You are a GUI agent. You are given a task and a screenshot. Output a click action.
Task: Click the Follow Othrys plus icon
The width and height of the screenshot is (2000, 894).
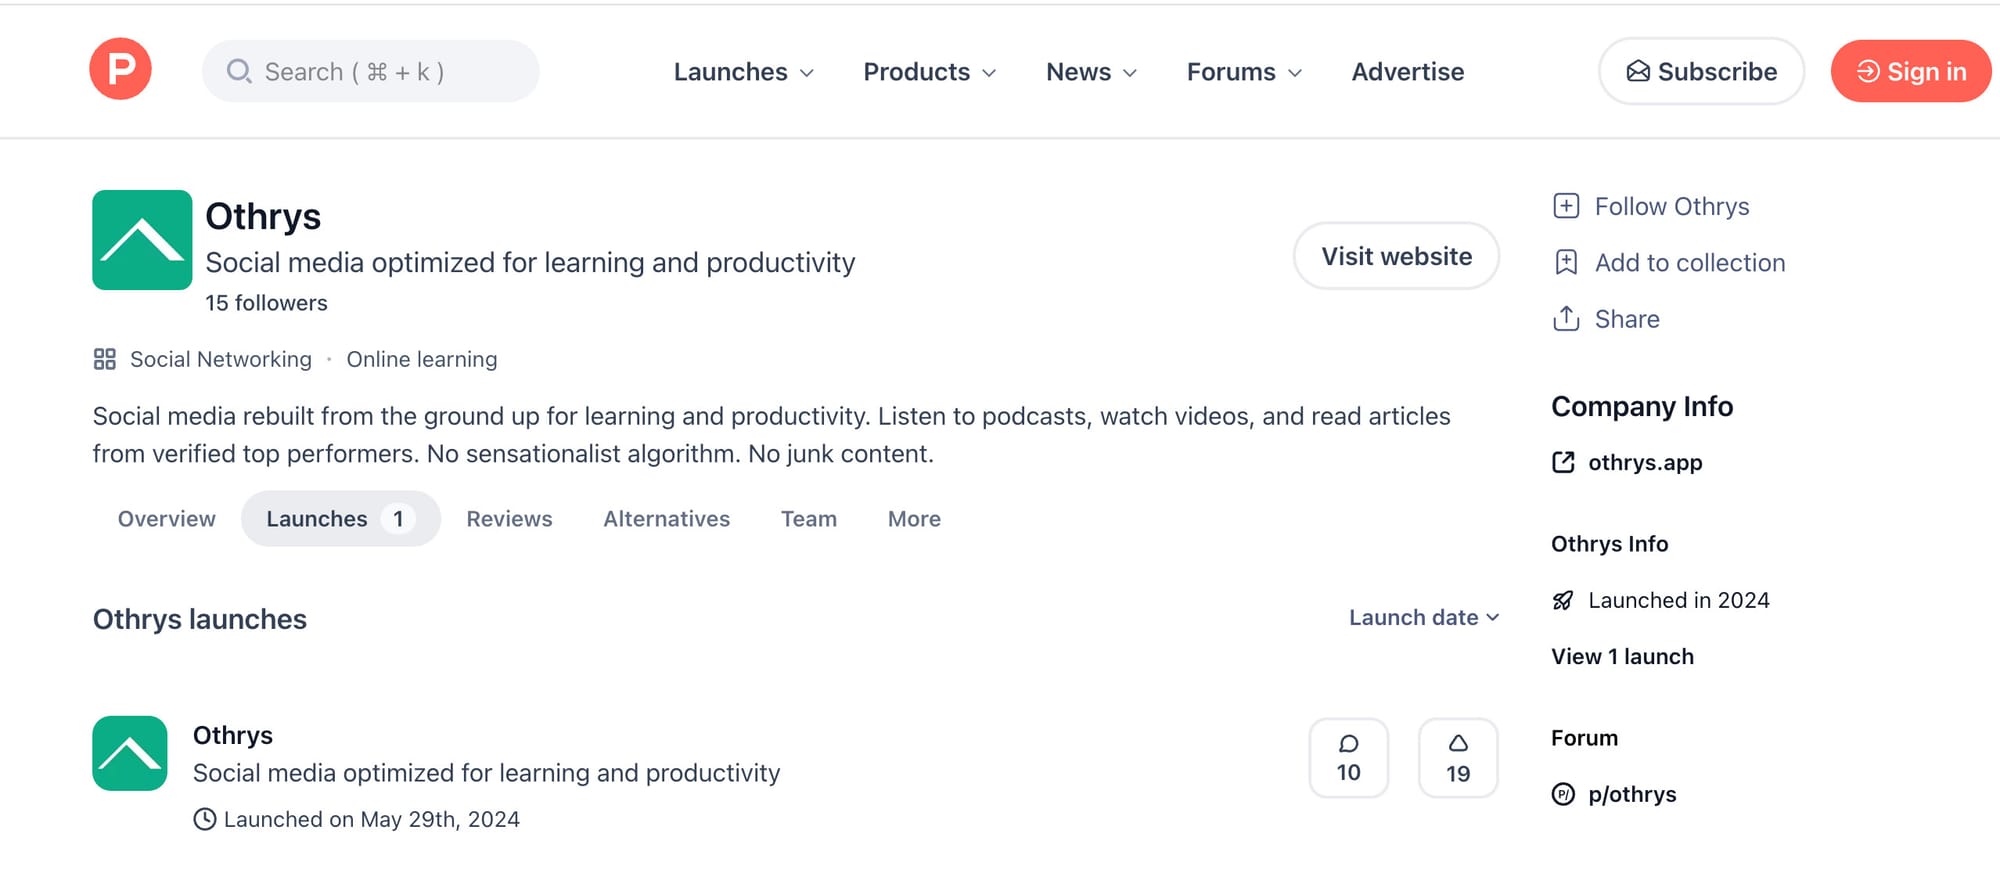coord(1566,206)
